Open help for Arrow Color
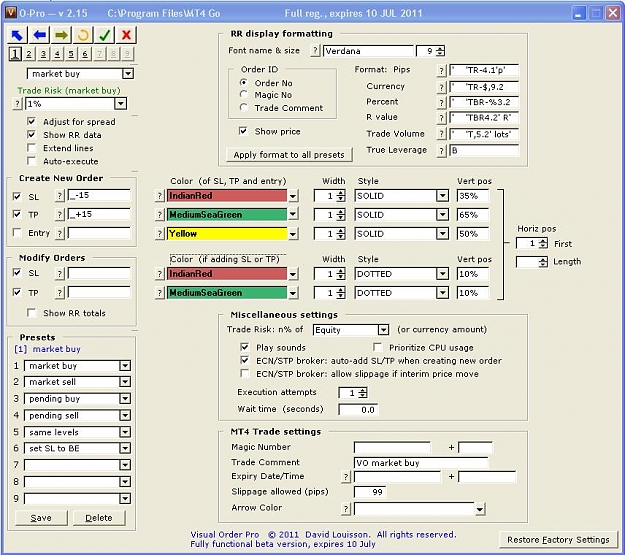 pyautogui.click(x=346, y=509)
